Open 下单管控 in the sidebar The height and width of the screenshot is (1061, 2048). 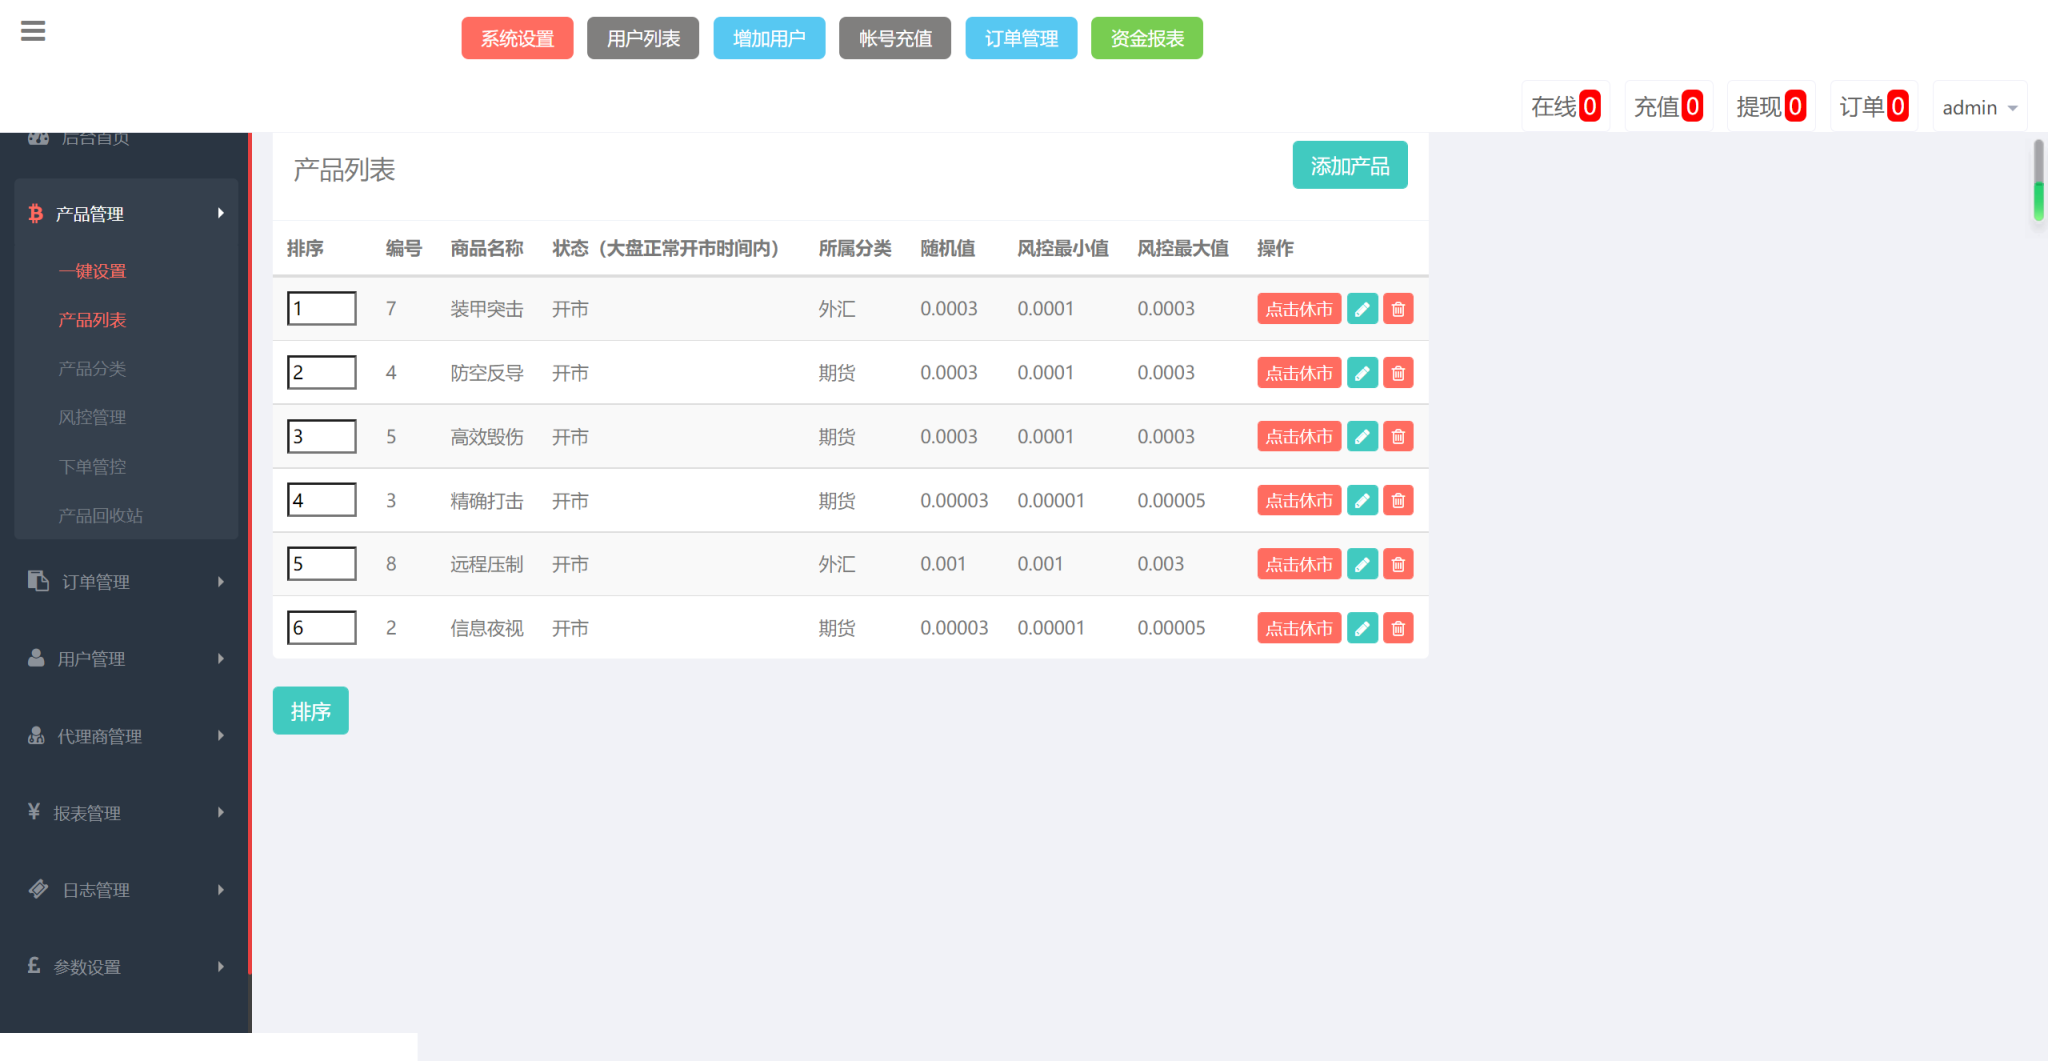[92, 467]
